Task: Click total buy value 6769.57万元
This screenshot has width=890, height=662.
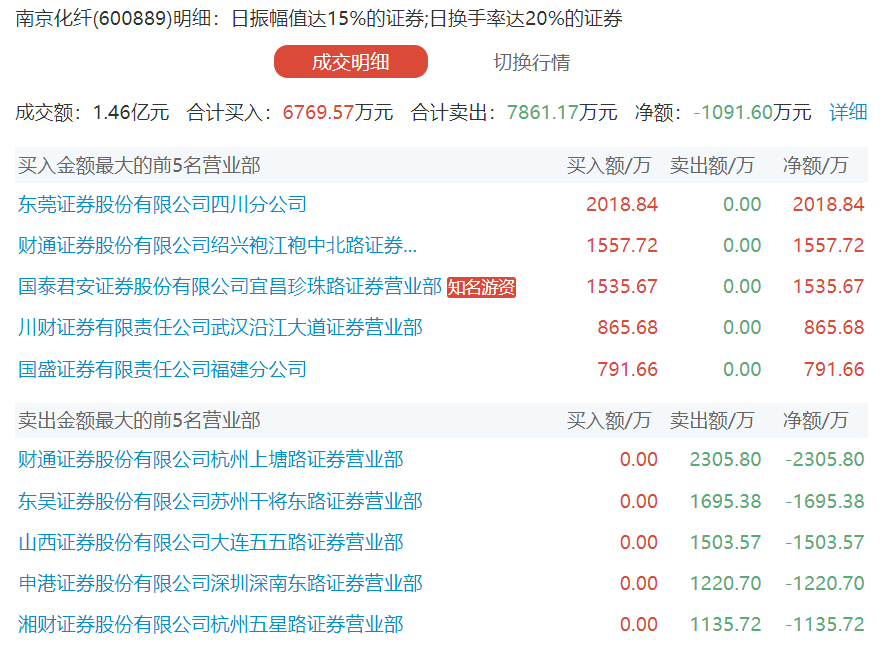Action: tap(338, 112)
